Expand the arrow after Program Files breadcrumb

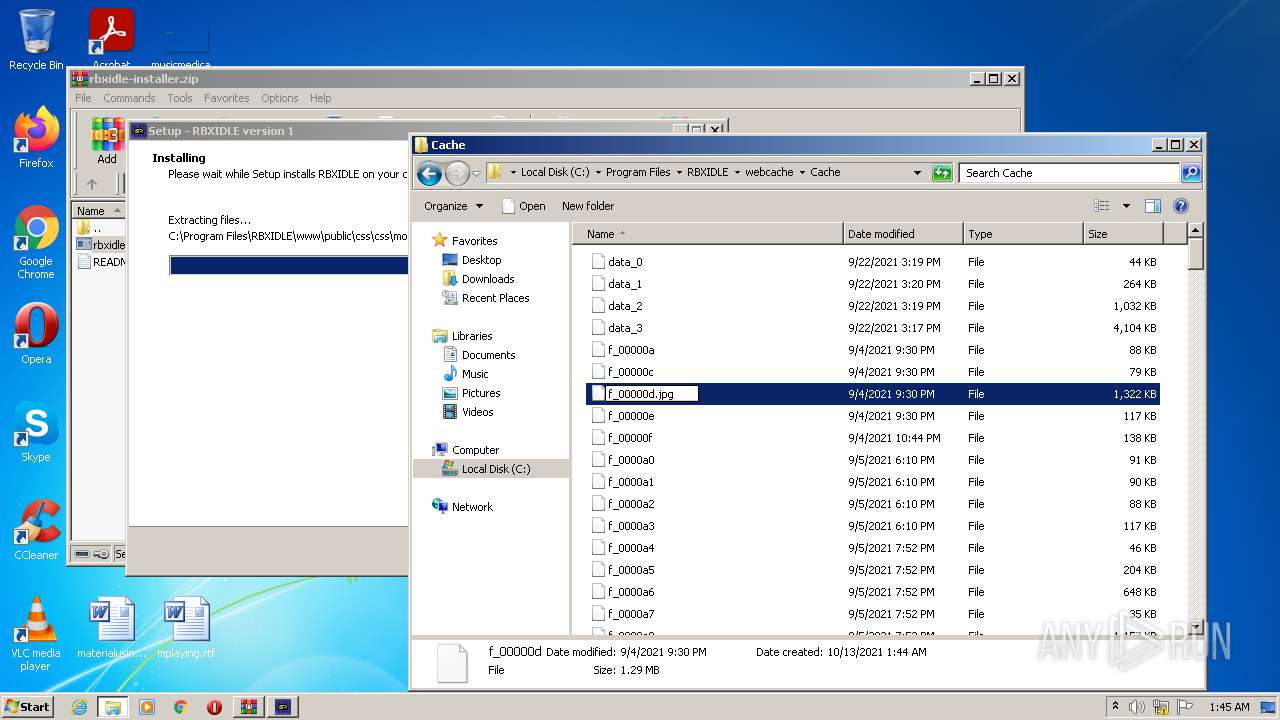pos(679,172)
